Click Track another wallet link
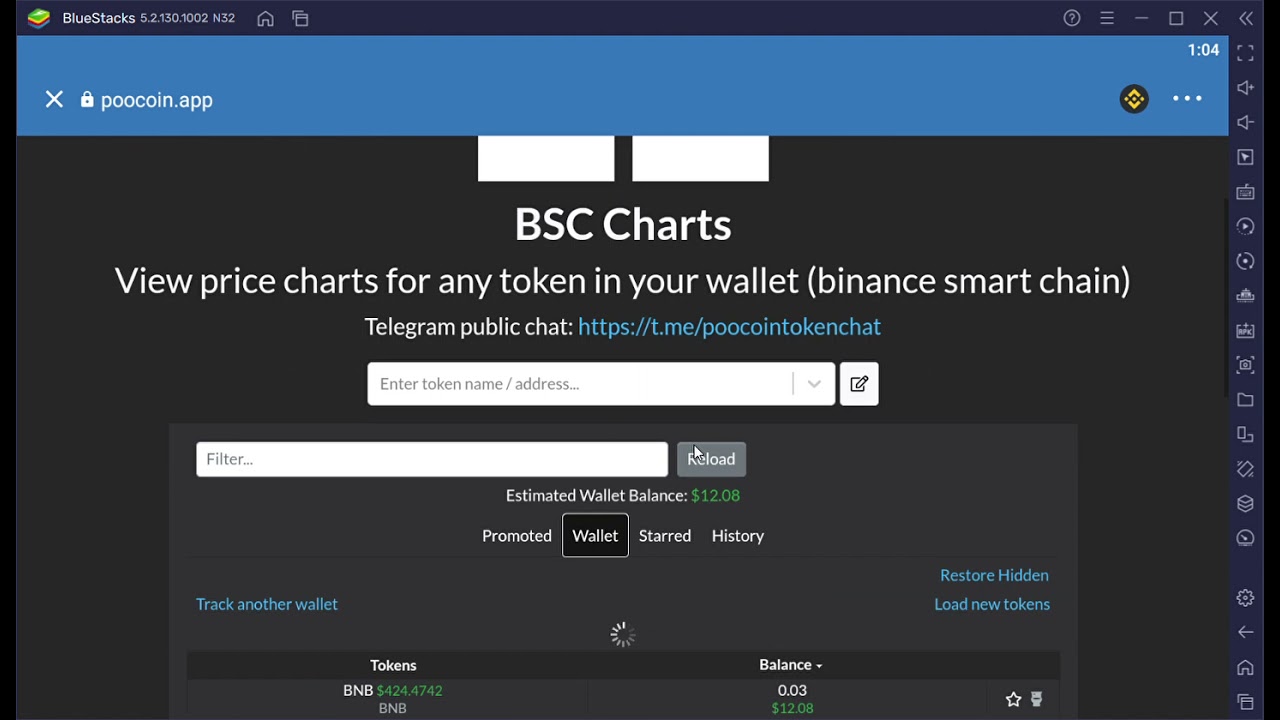 click(x=267, y=604)
